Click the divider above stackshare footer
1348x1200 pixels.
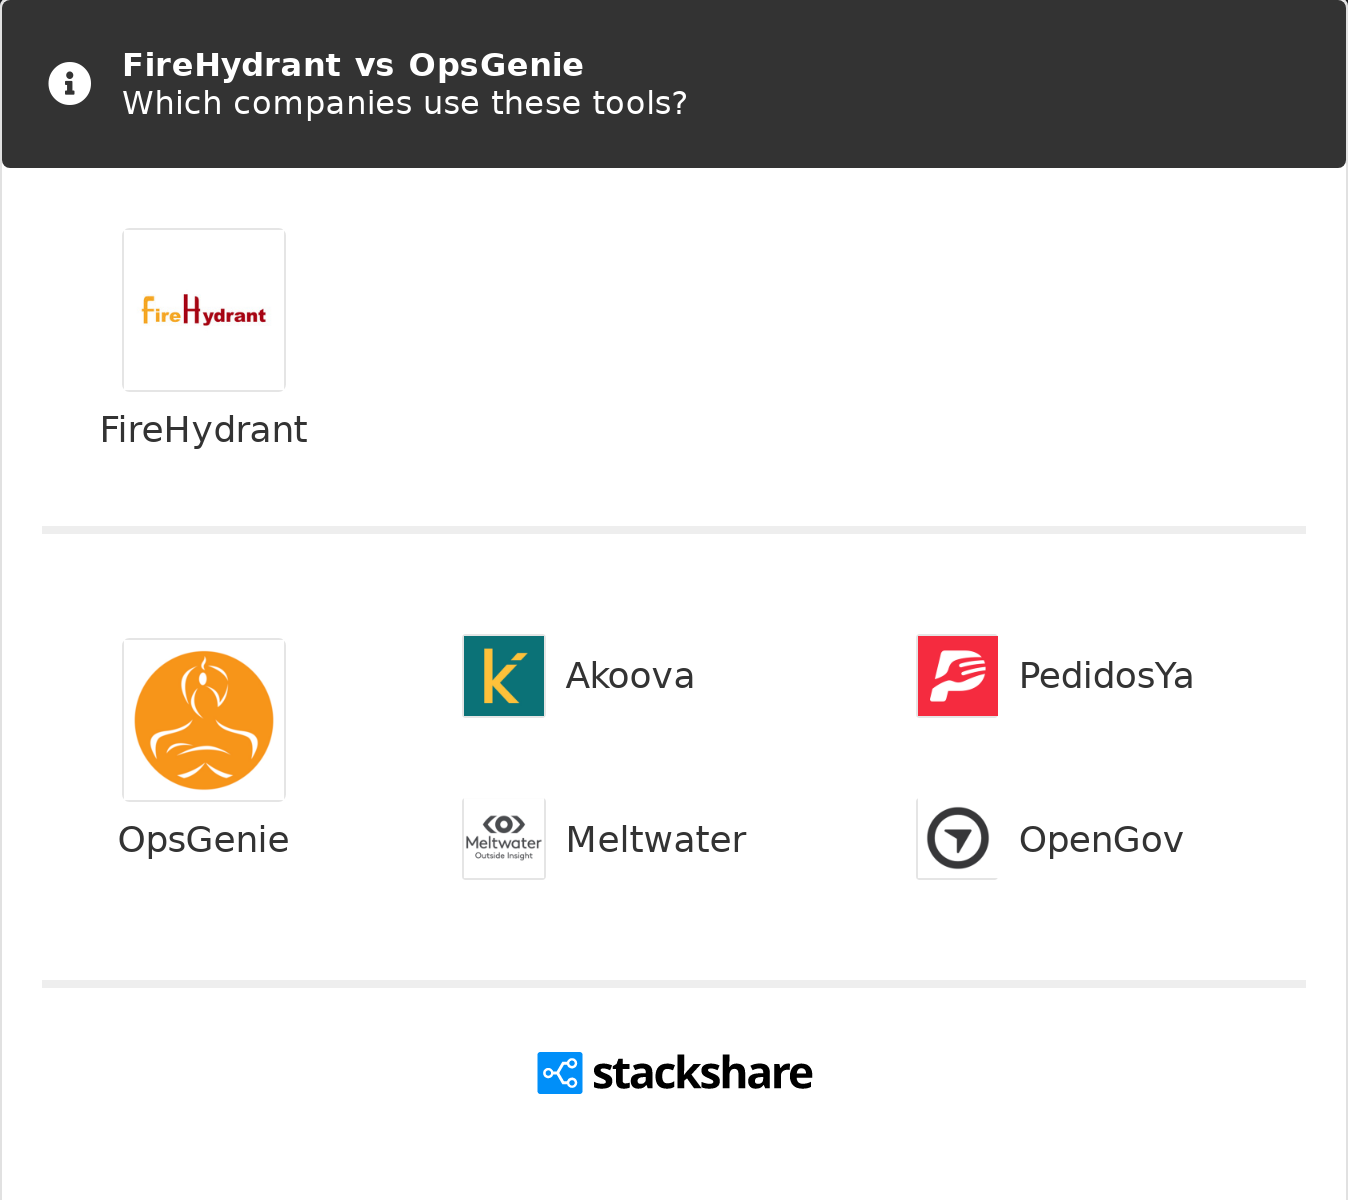(x=674, y=984)
